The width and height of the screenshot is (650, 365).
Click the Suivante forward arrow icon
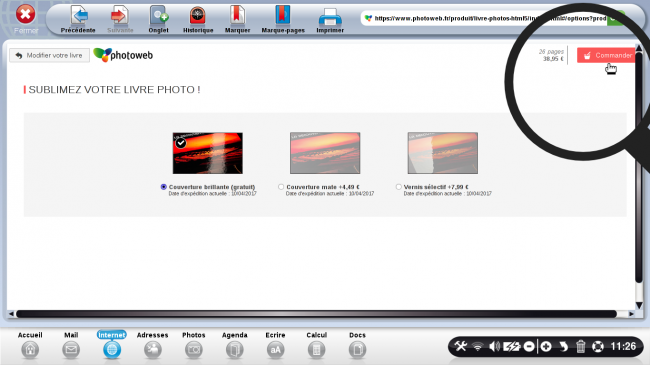(120, 16)
